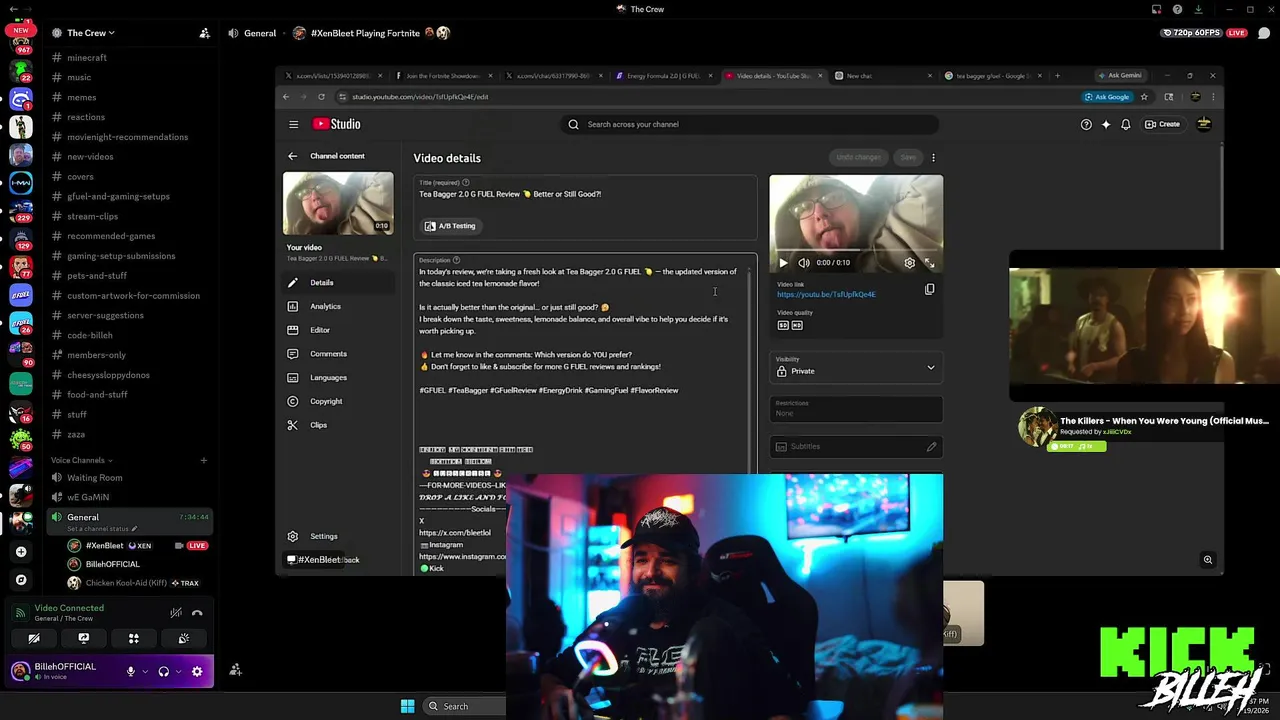The height and width of the screenshot is (720, 1280).
Task: Mute the video preview volume
Action: (x=803, y=263)
